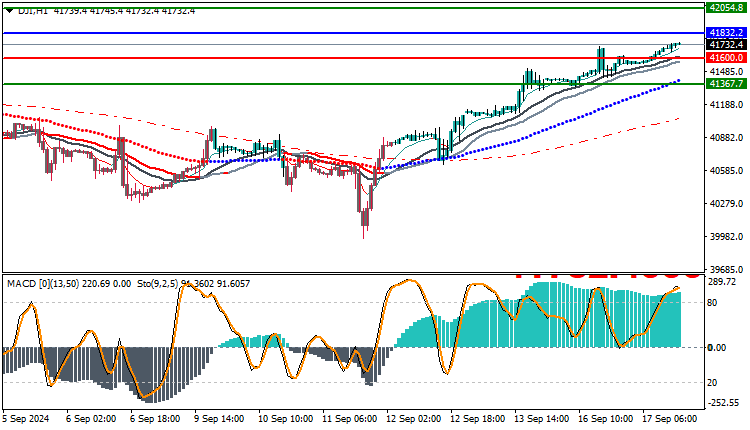Click the 40585.0 price axis value
750x430 pixels.
coord(727,171)
